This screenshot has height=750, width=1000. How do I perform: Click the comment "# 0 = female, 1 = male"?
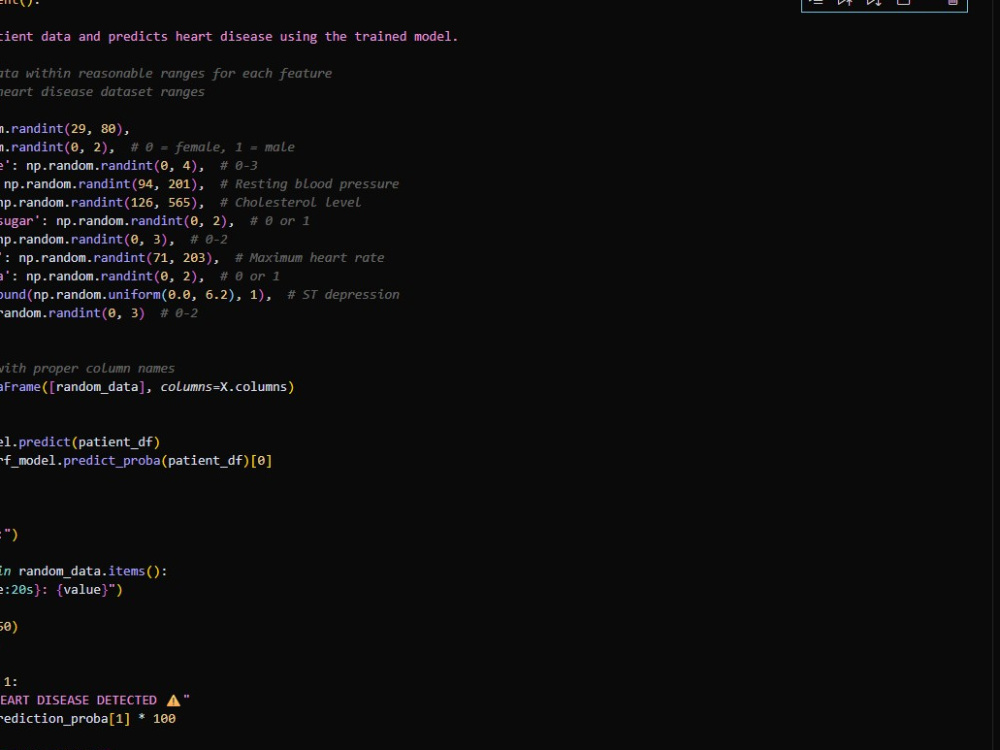(x=212, y=147)
